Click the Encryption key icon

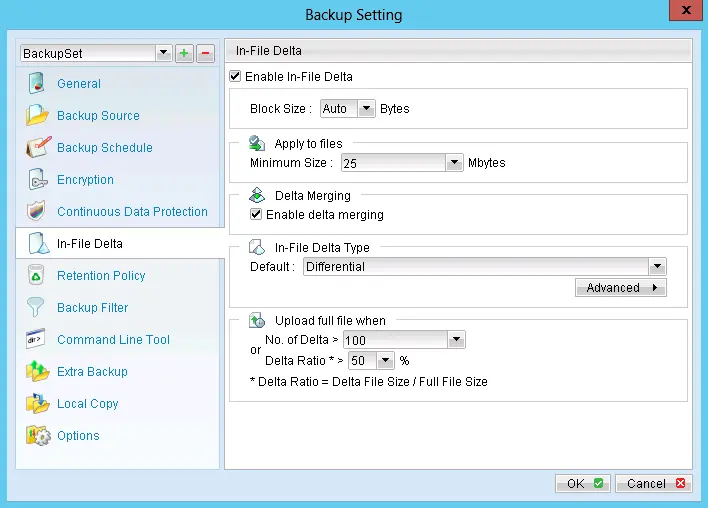pyautogui.click(x=37, y=179)
